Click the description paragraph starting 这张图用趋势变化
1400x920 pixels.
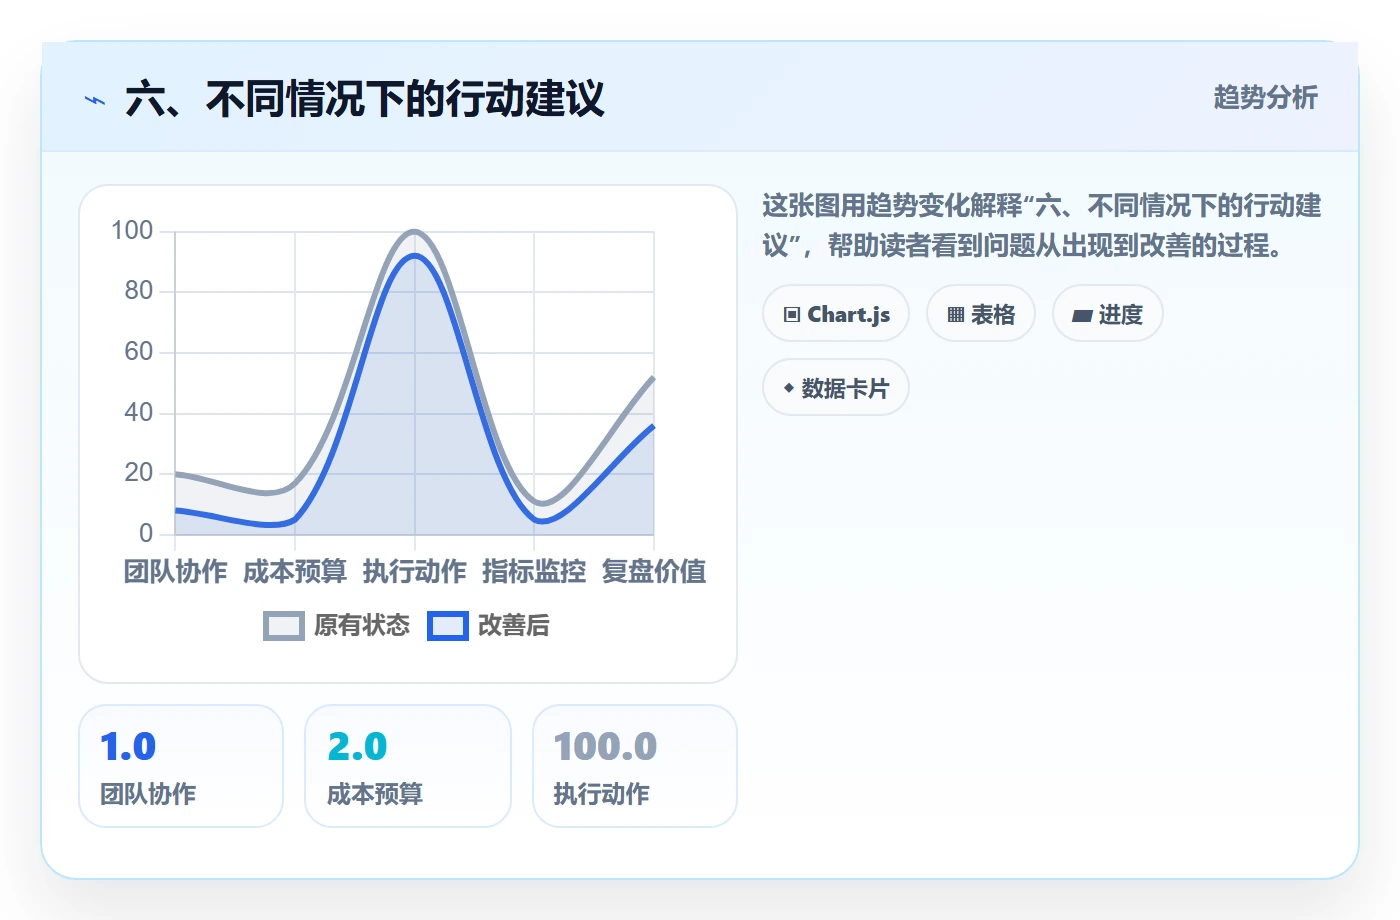point(1042,226)
